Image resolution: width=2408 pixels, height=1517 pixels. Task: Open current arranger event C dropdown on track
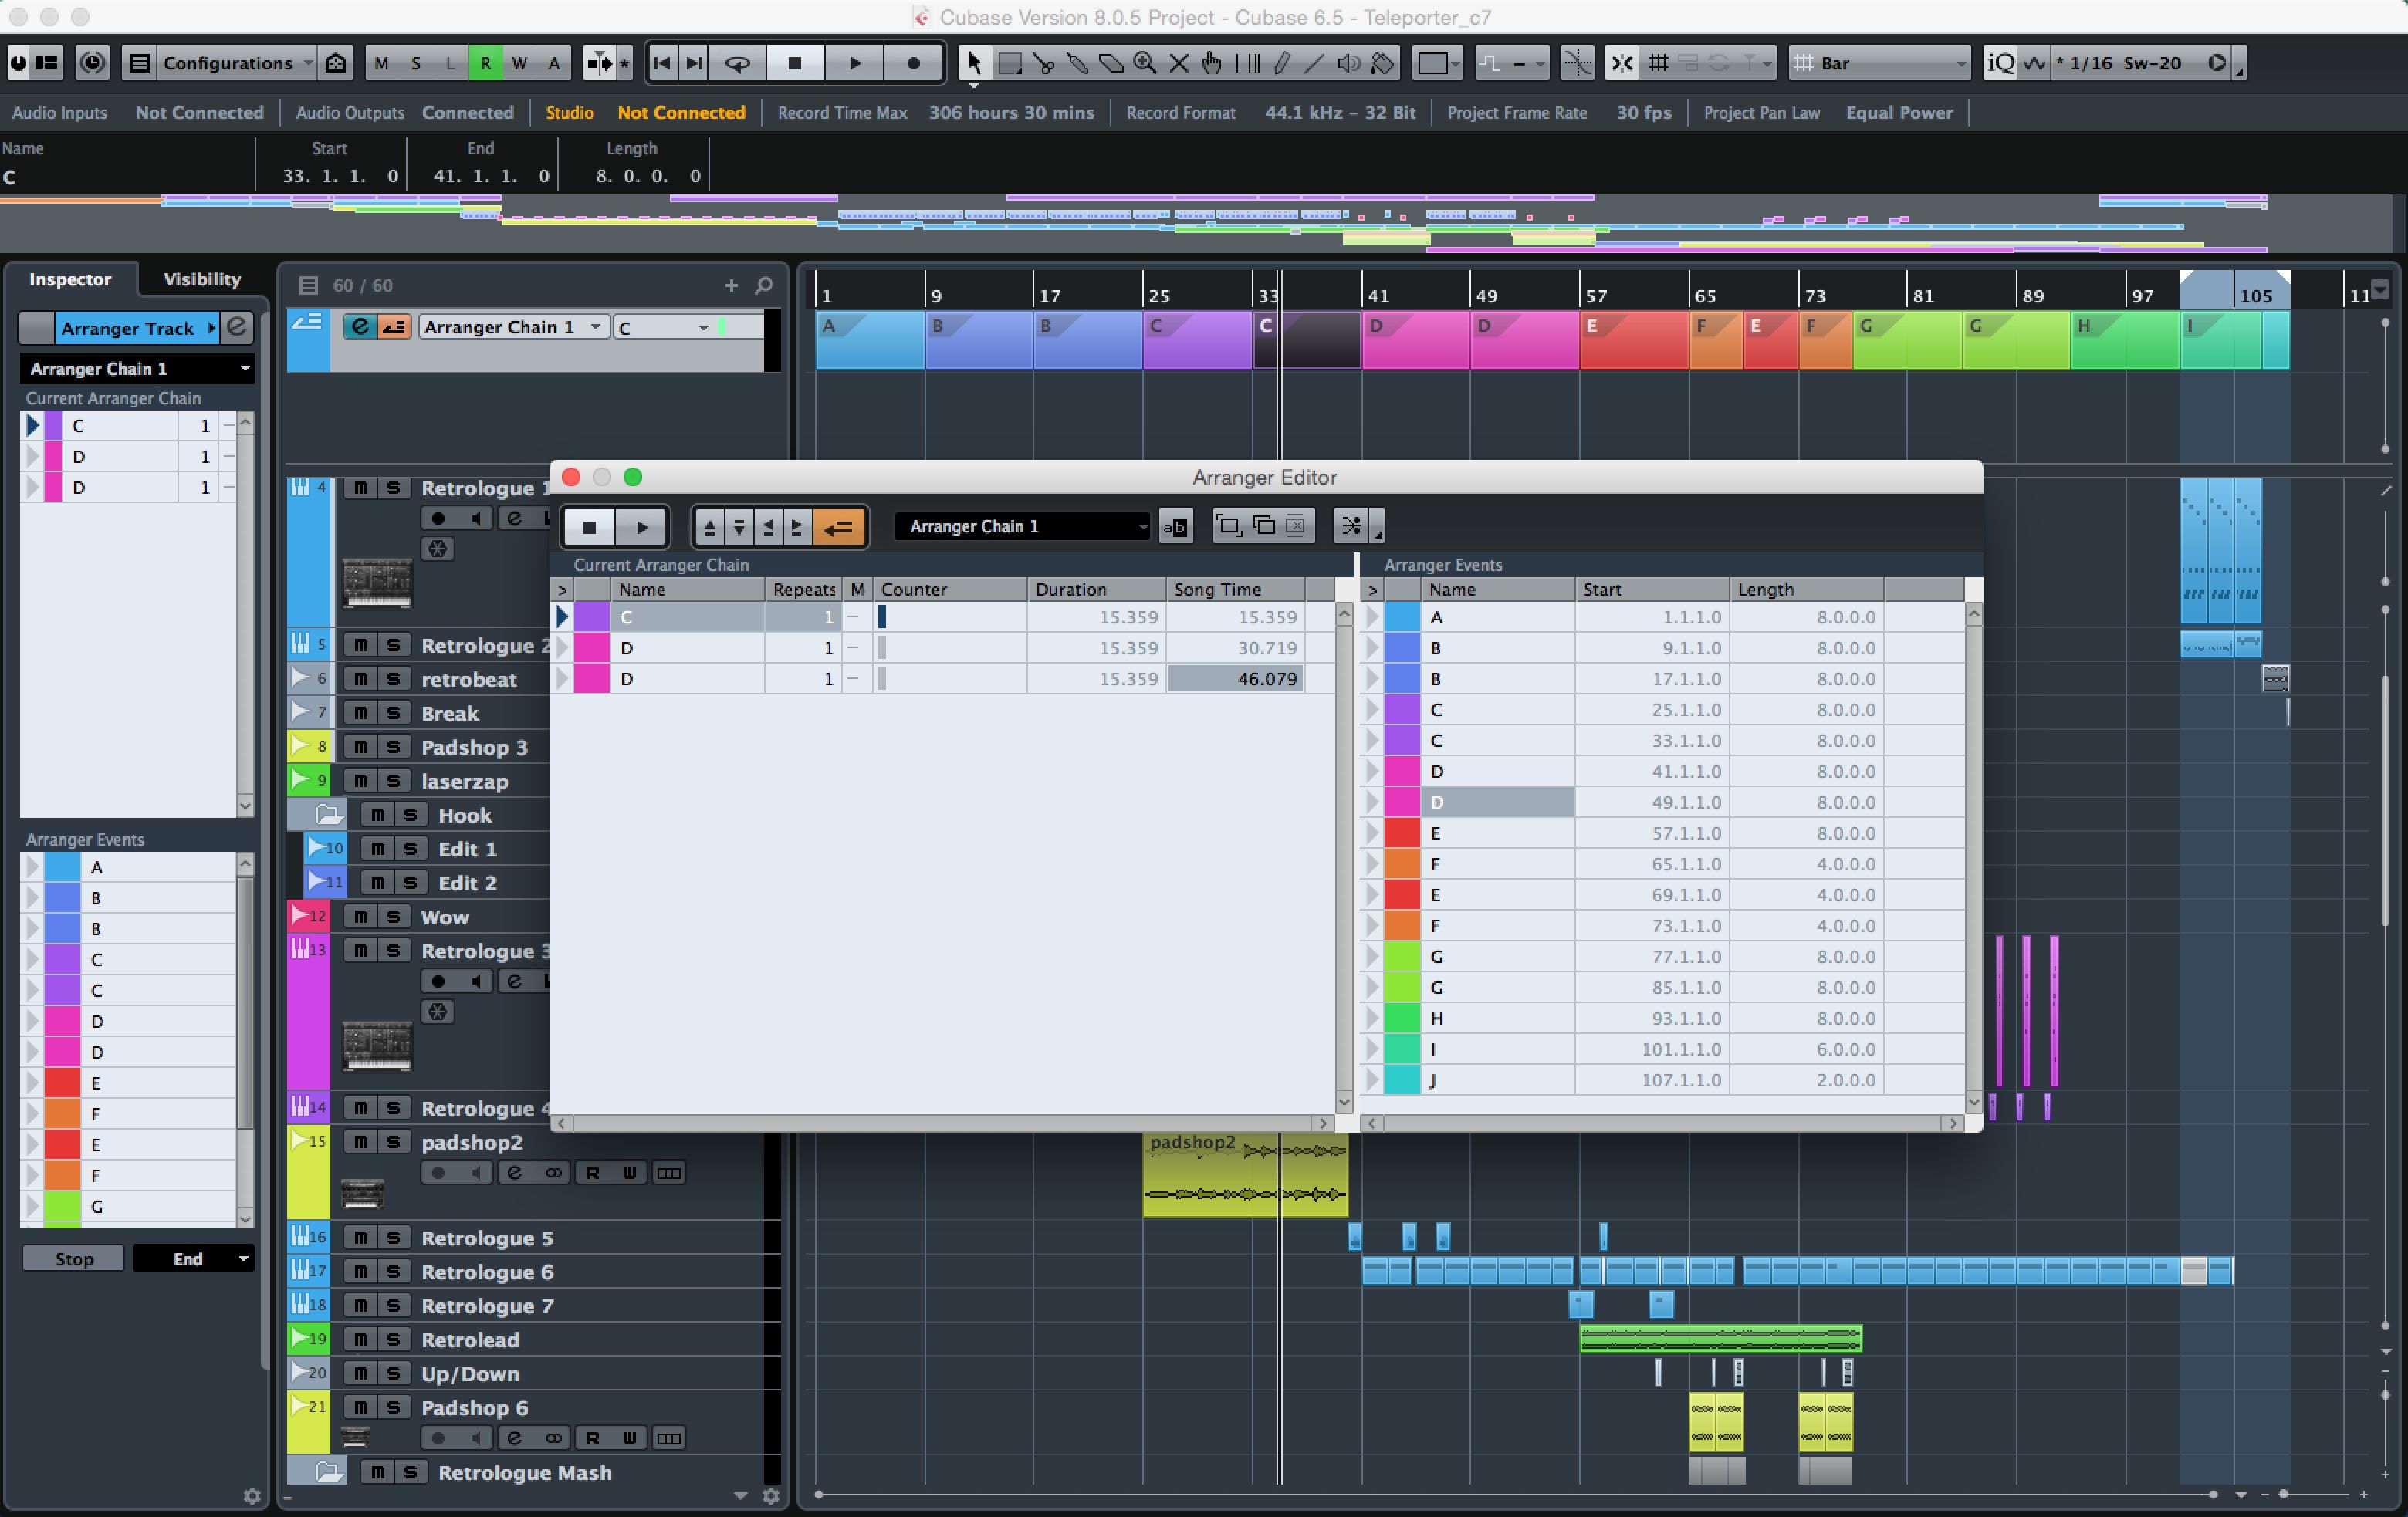pos(664,327)
